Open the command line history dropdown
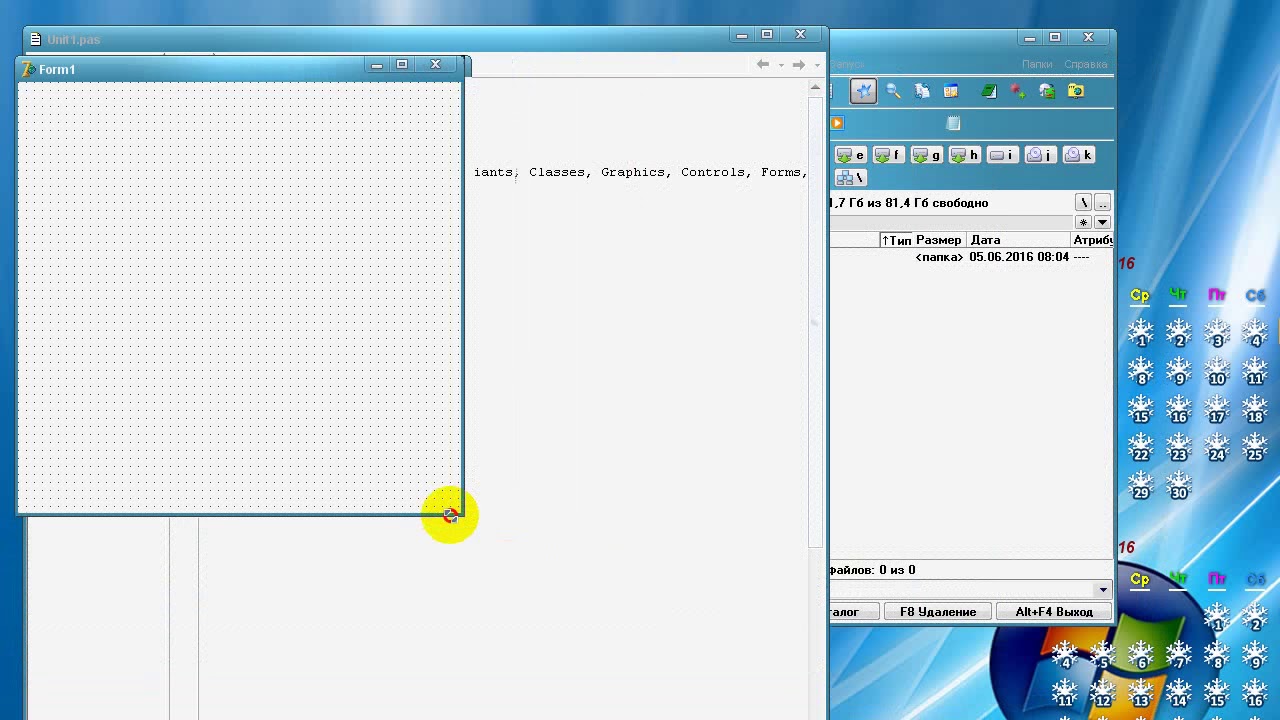 [1102, 590]
